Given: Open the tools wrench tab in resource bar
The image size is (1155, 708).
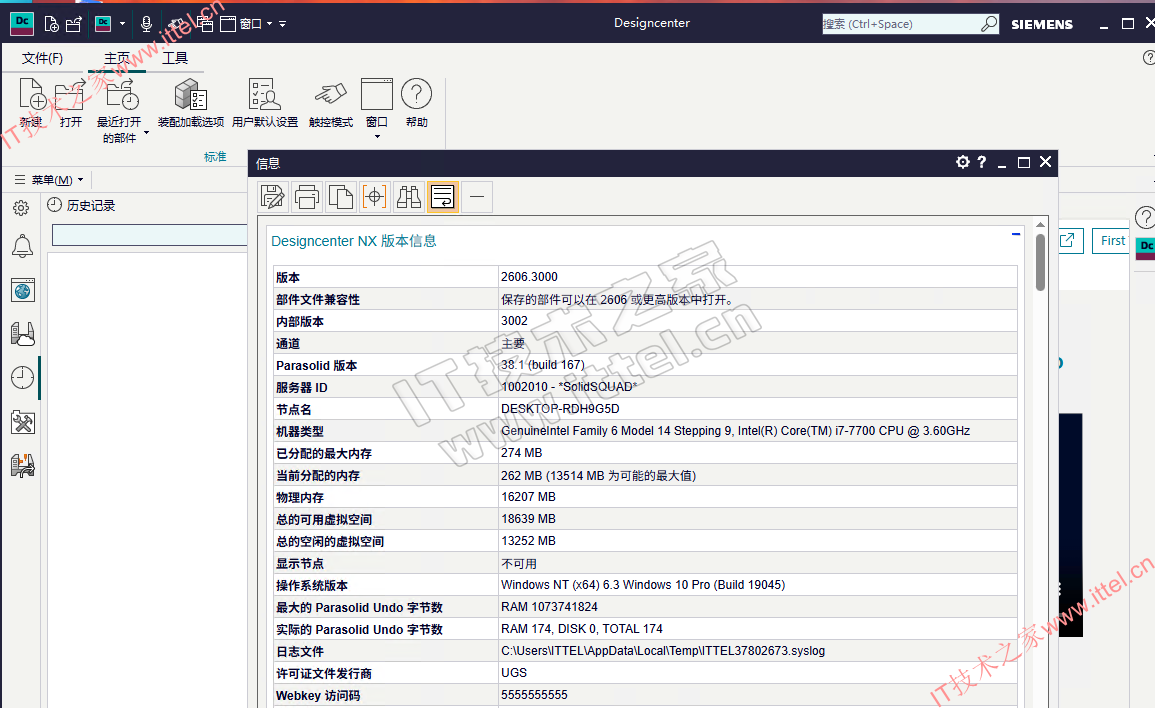Looking at the screenshot, I should [x=23, y=422].
